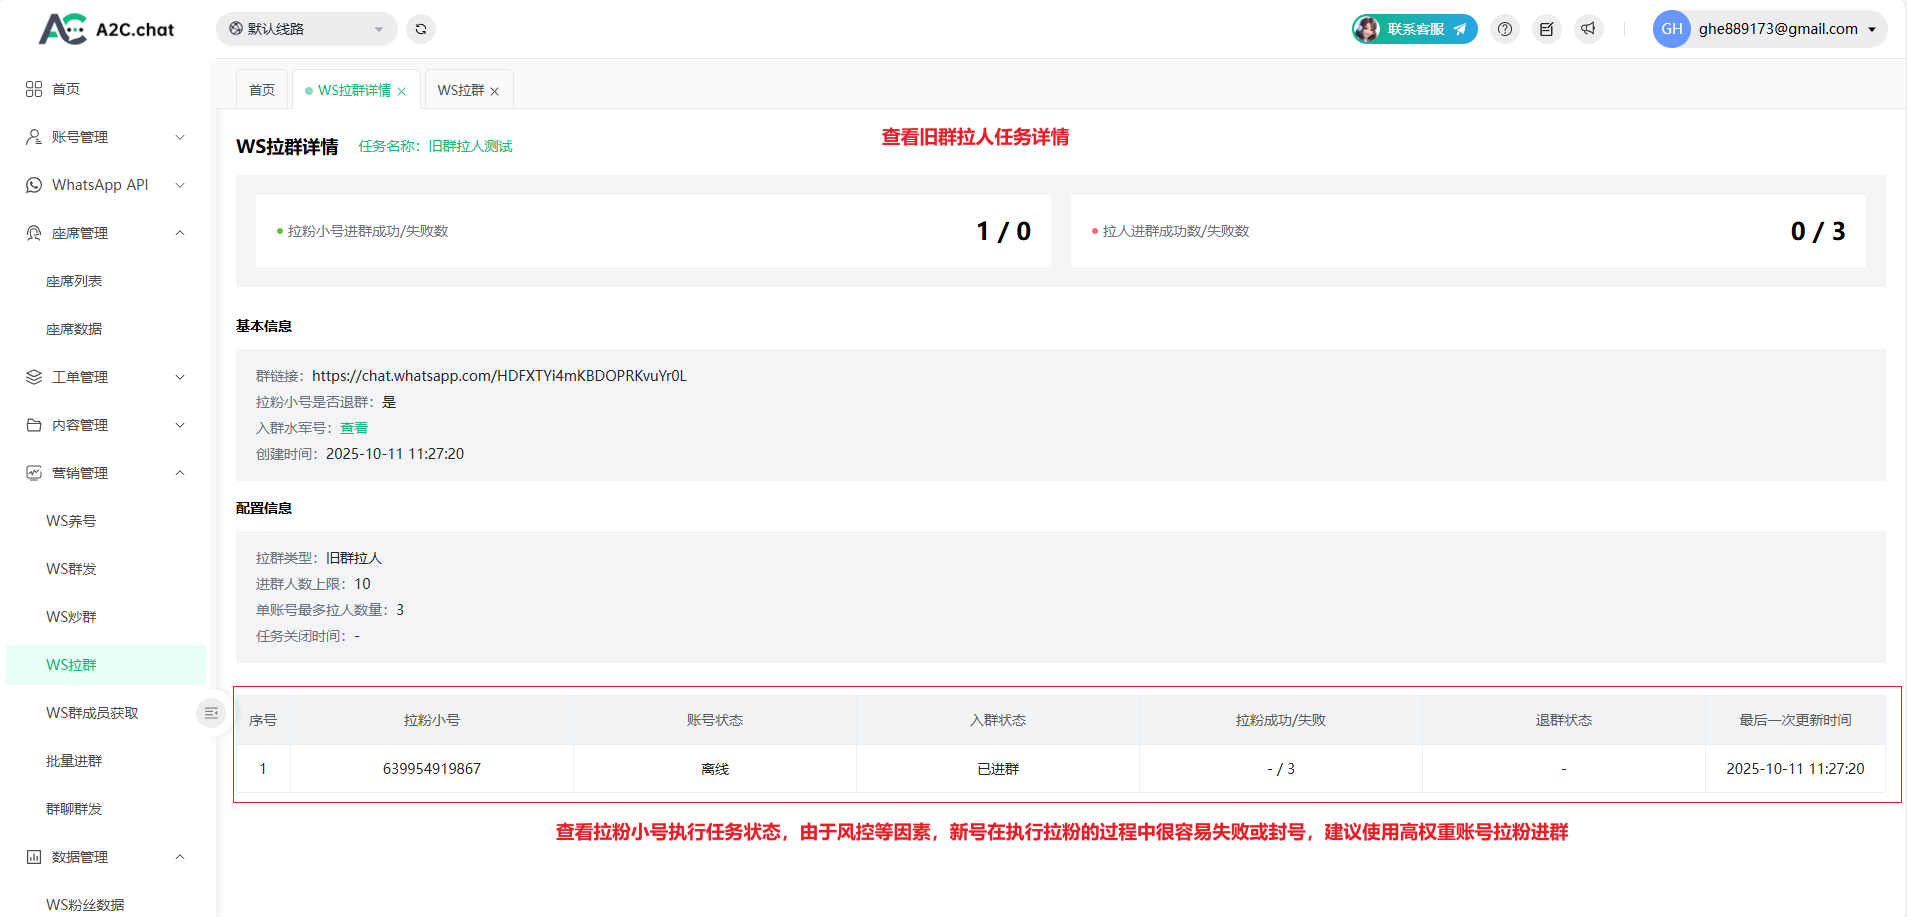Click the sidebar collapse icon
The width and height of the screenshot is (1907, 917).
tap(211, 713)
